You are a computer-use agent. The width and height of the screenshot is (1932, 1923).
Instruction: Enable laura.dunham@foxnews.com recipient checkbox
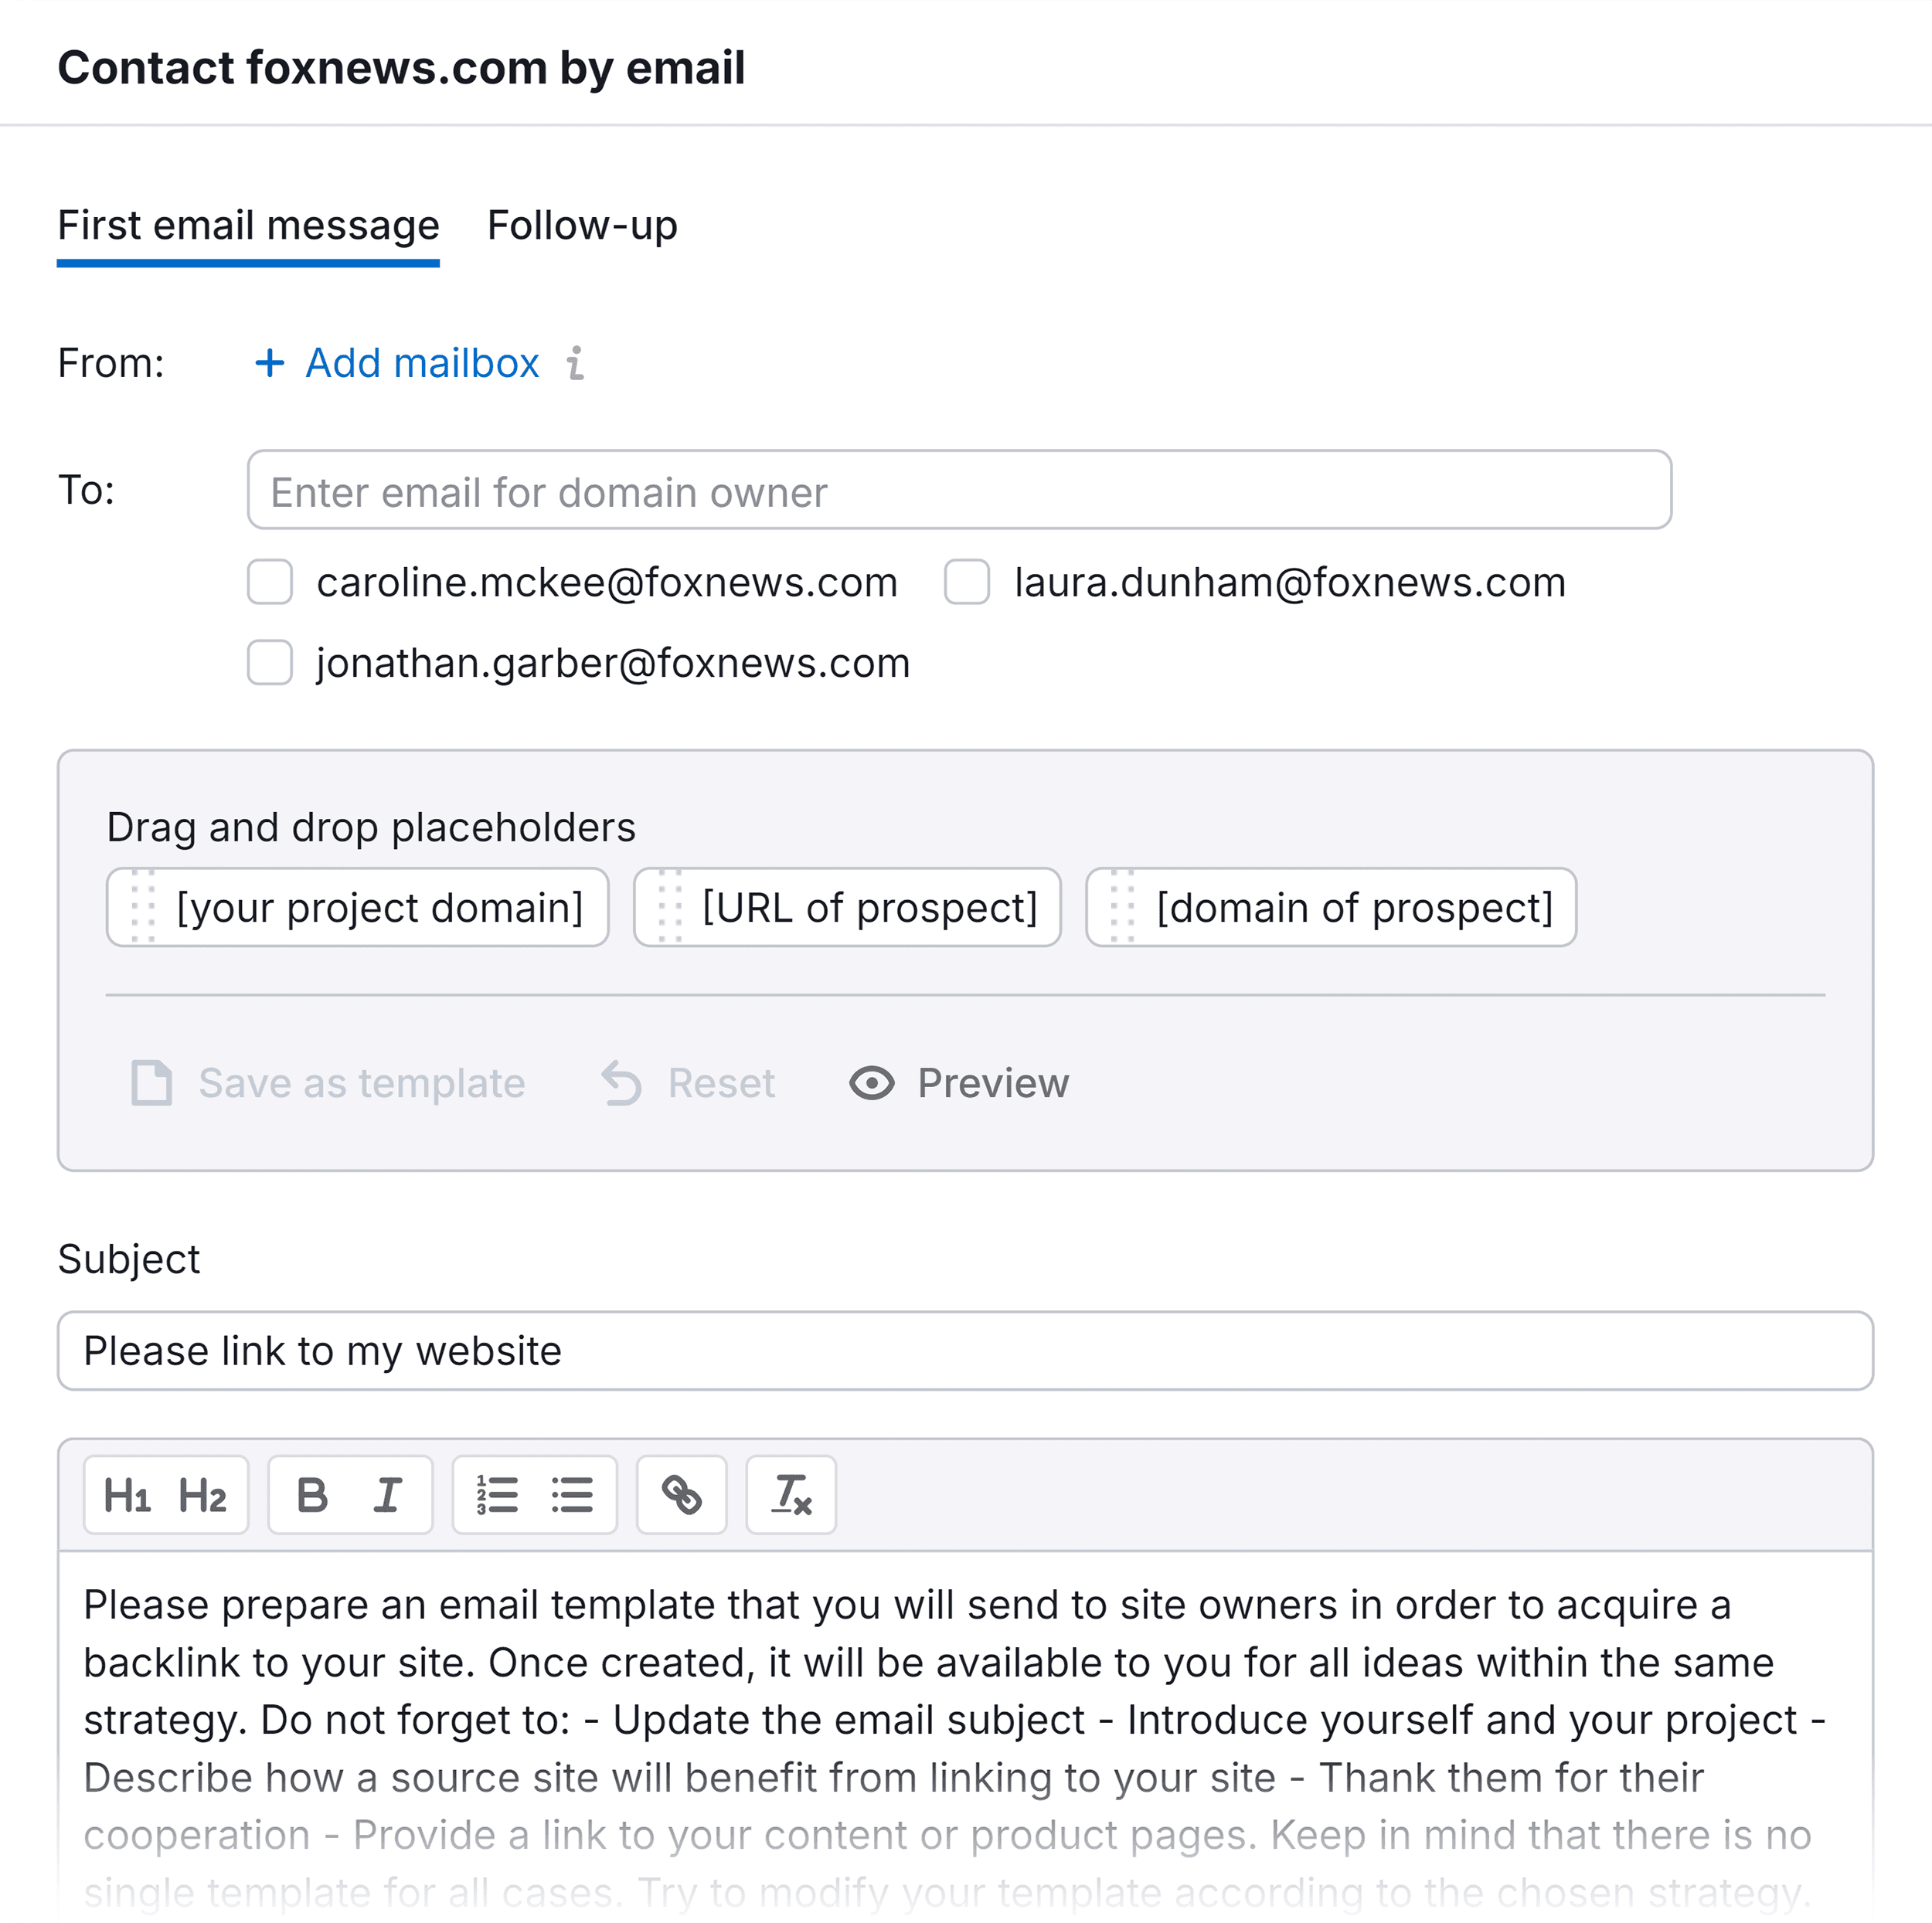[x=965, y=583]
